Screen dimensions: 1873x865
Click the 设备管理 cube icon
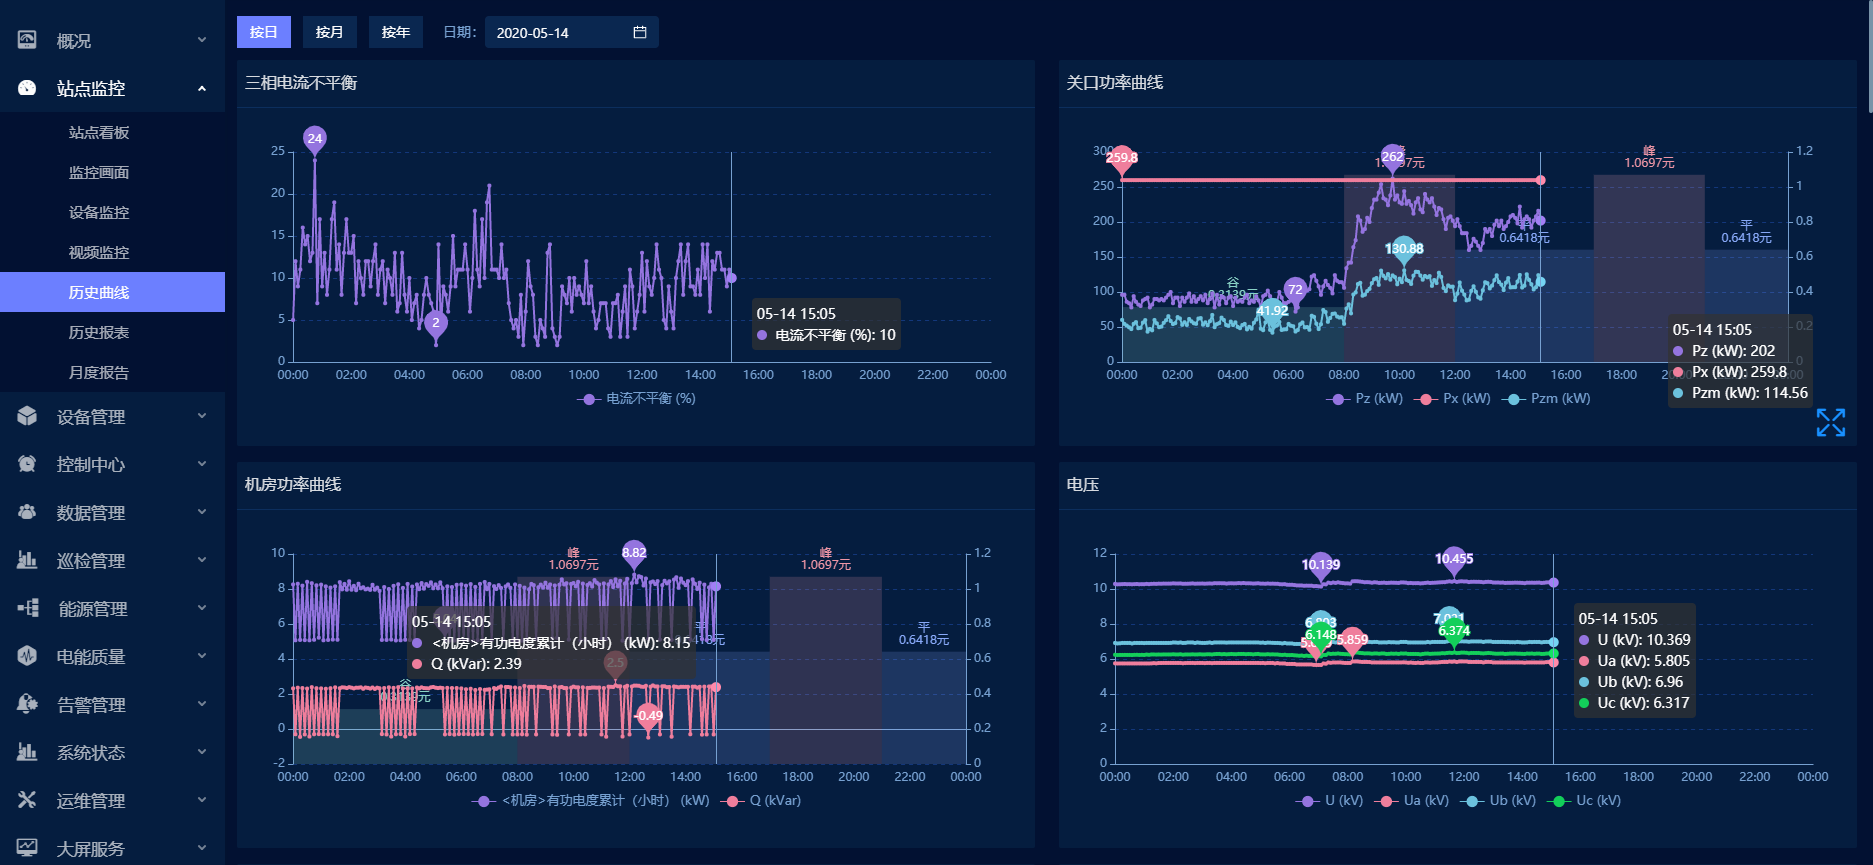click(27, 416)
